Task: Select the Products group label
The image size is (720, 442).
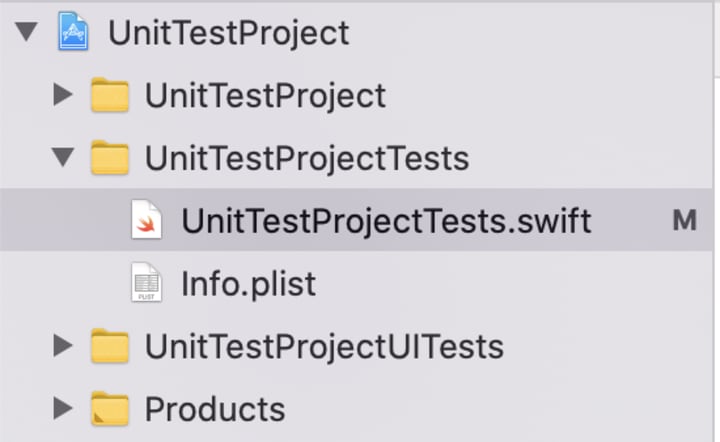Action: click(x=215, y=409)
